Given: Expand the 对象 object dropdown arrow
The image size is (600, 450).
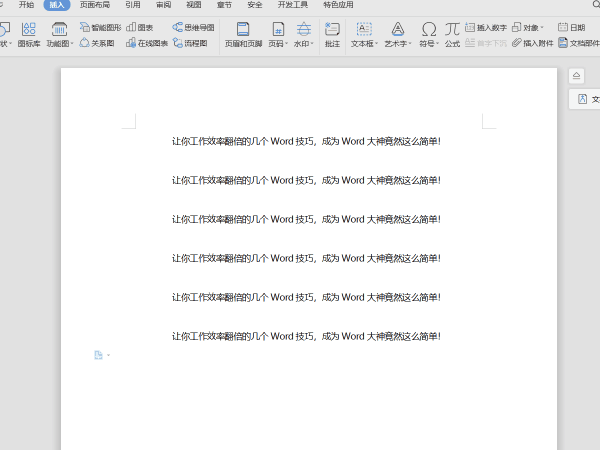Looking at the screenshot, I should click(541, 28).
